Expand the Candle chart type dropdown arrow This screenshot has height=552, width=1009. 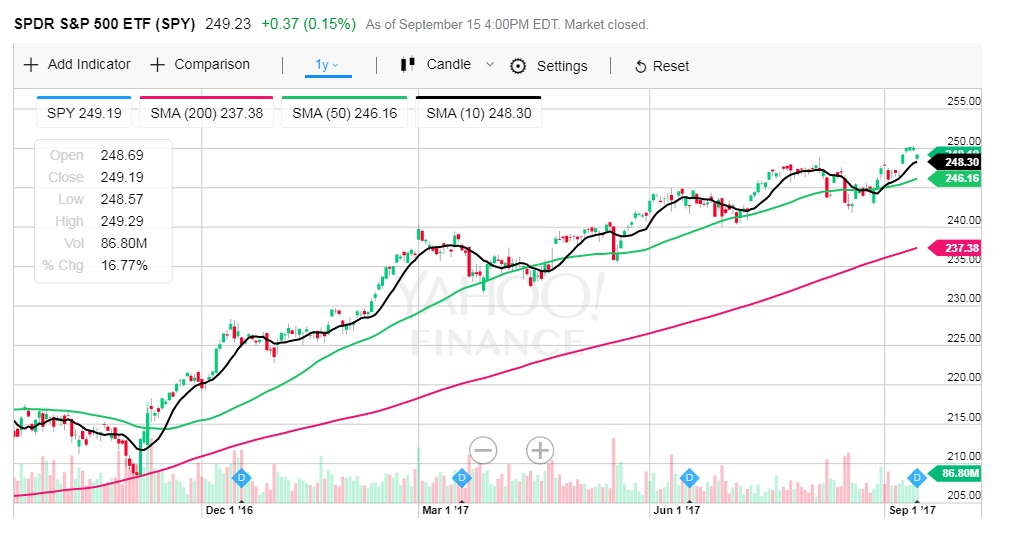pyautogui.click(x=490, y=64)
